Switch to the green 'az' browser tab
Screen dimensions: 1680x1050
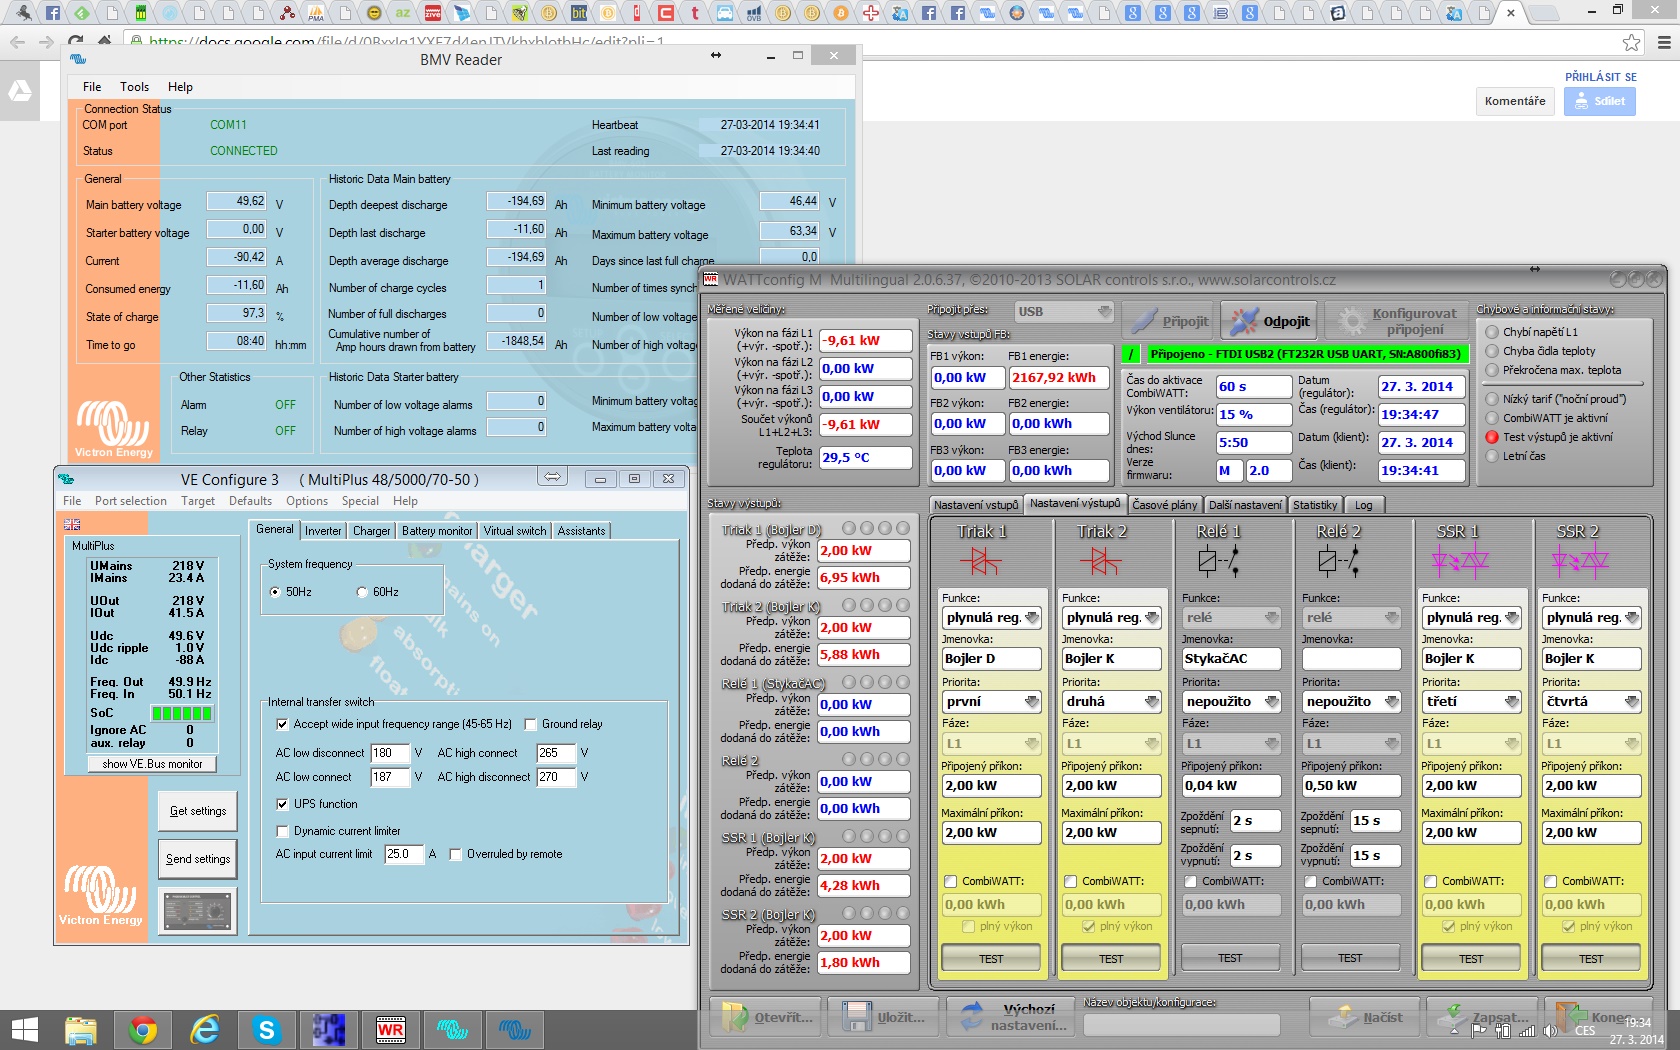pyautogui.click(x=403, y=13)
